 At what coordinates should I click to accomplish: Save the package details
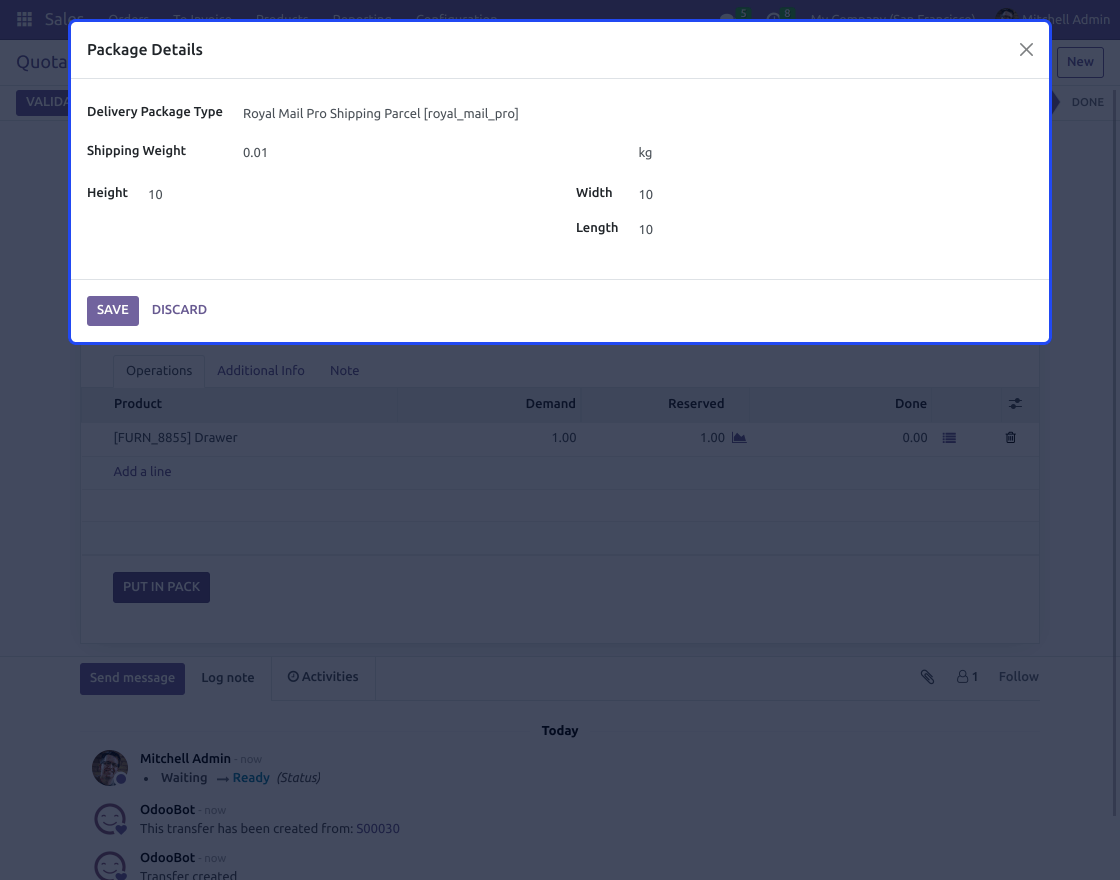113,311
